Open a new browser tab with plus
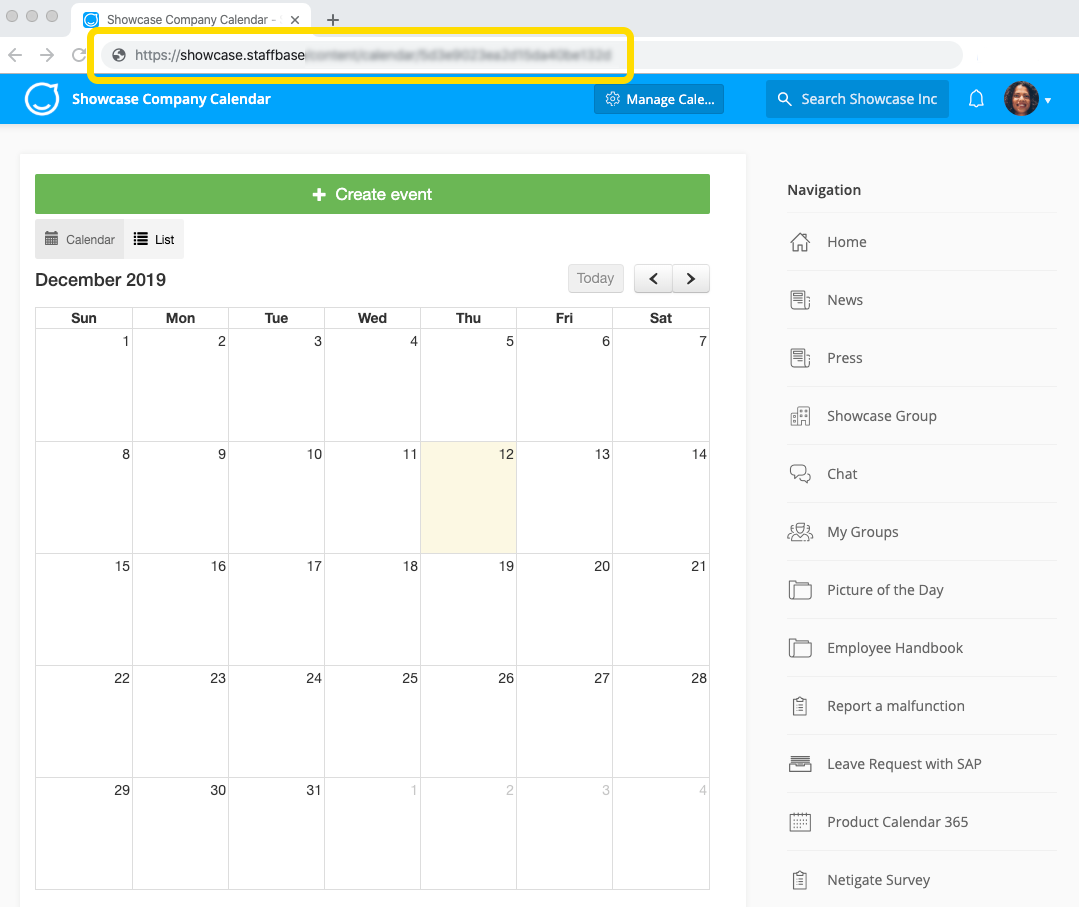Screen dimensions: 1080x908 pyautogui.click(x=333, y=20)
